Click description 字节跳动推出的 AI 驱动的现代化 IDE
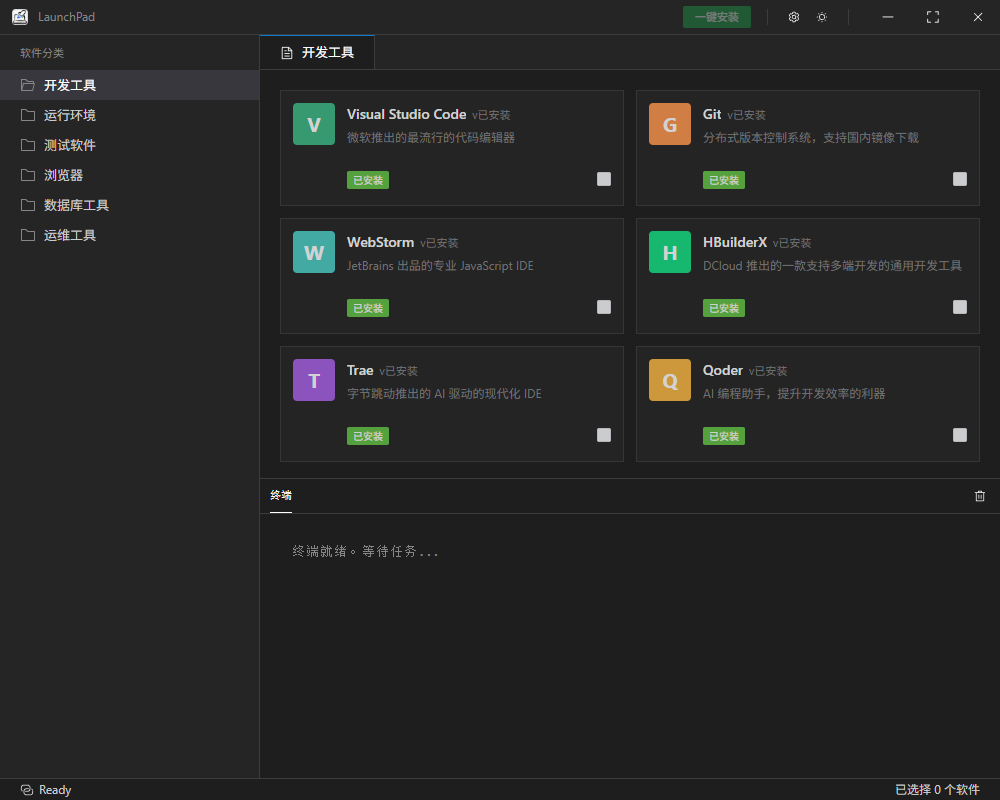1000x800 pixels. [444, 394]
